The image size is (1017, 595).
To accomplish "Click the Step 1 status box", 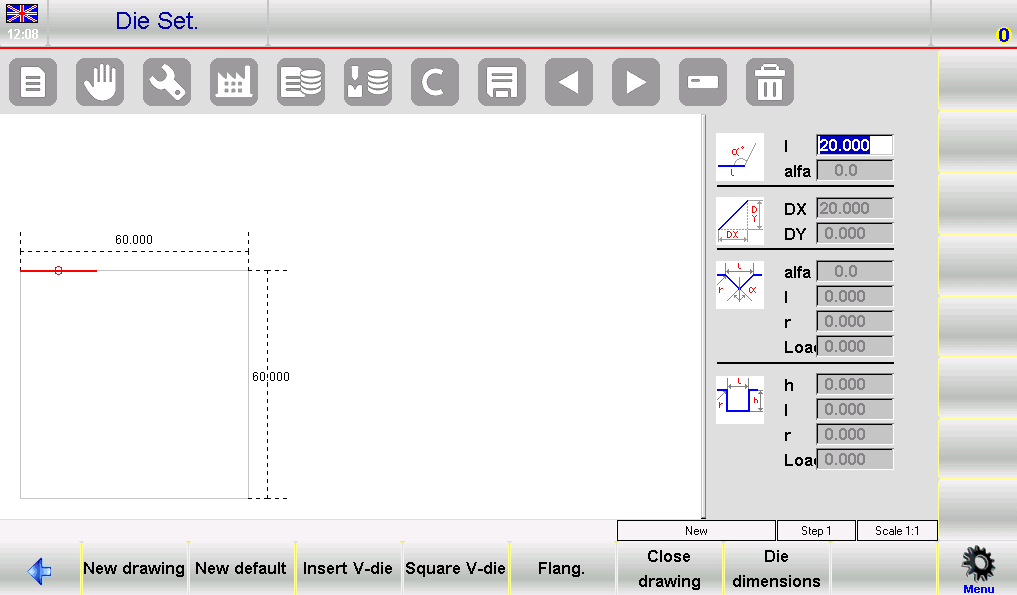I will click(816, 531).
